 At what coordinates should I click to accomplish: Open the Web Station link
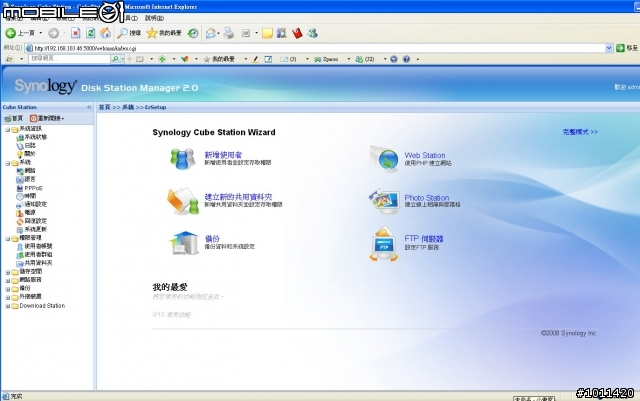[425, 155]
